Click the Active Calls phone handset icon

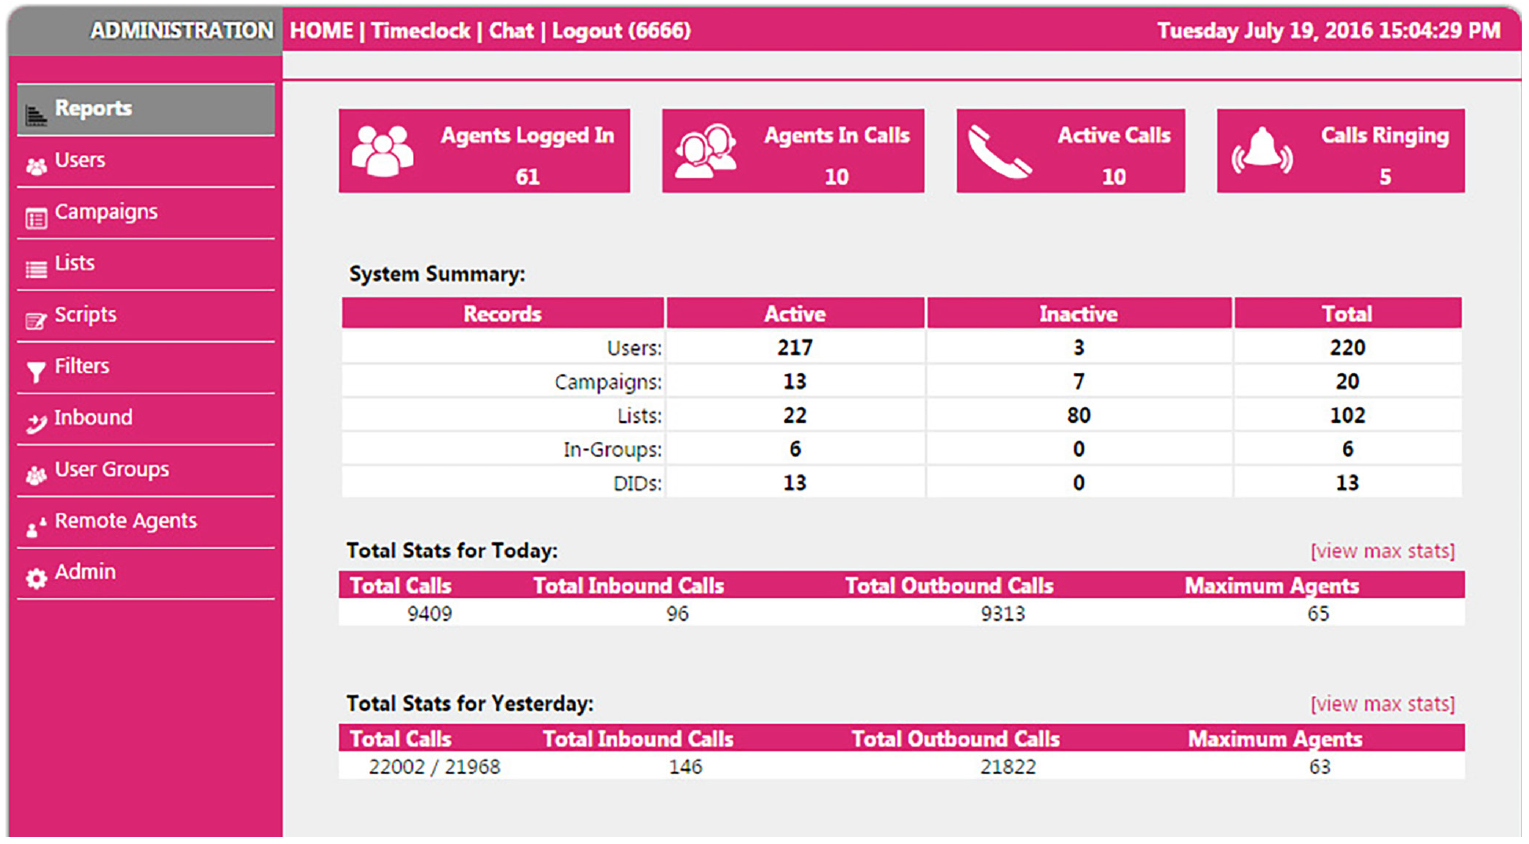(x=999, y=152)
